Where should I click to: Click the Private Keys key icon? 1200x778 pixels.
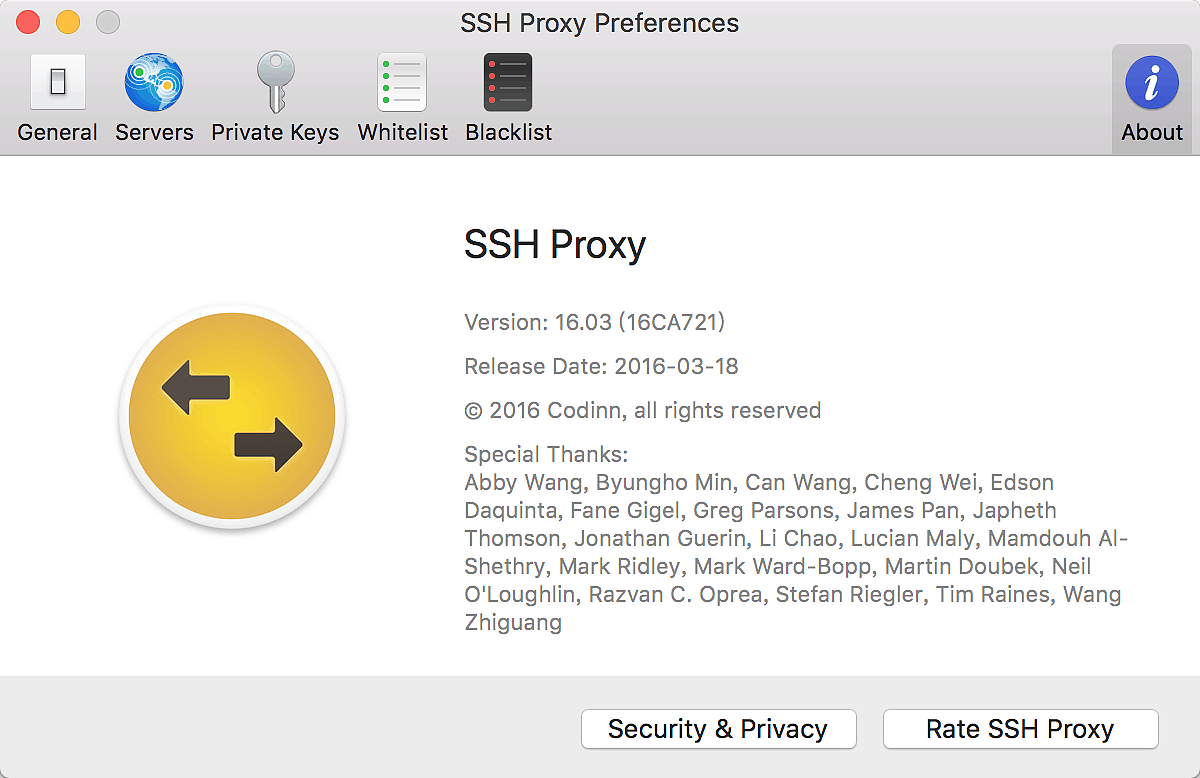(x=274, y=82)
